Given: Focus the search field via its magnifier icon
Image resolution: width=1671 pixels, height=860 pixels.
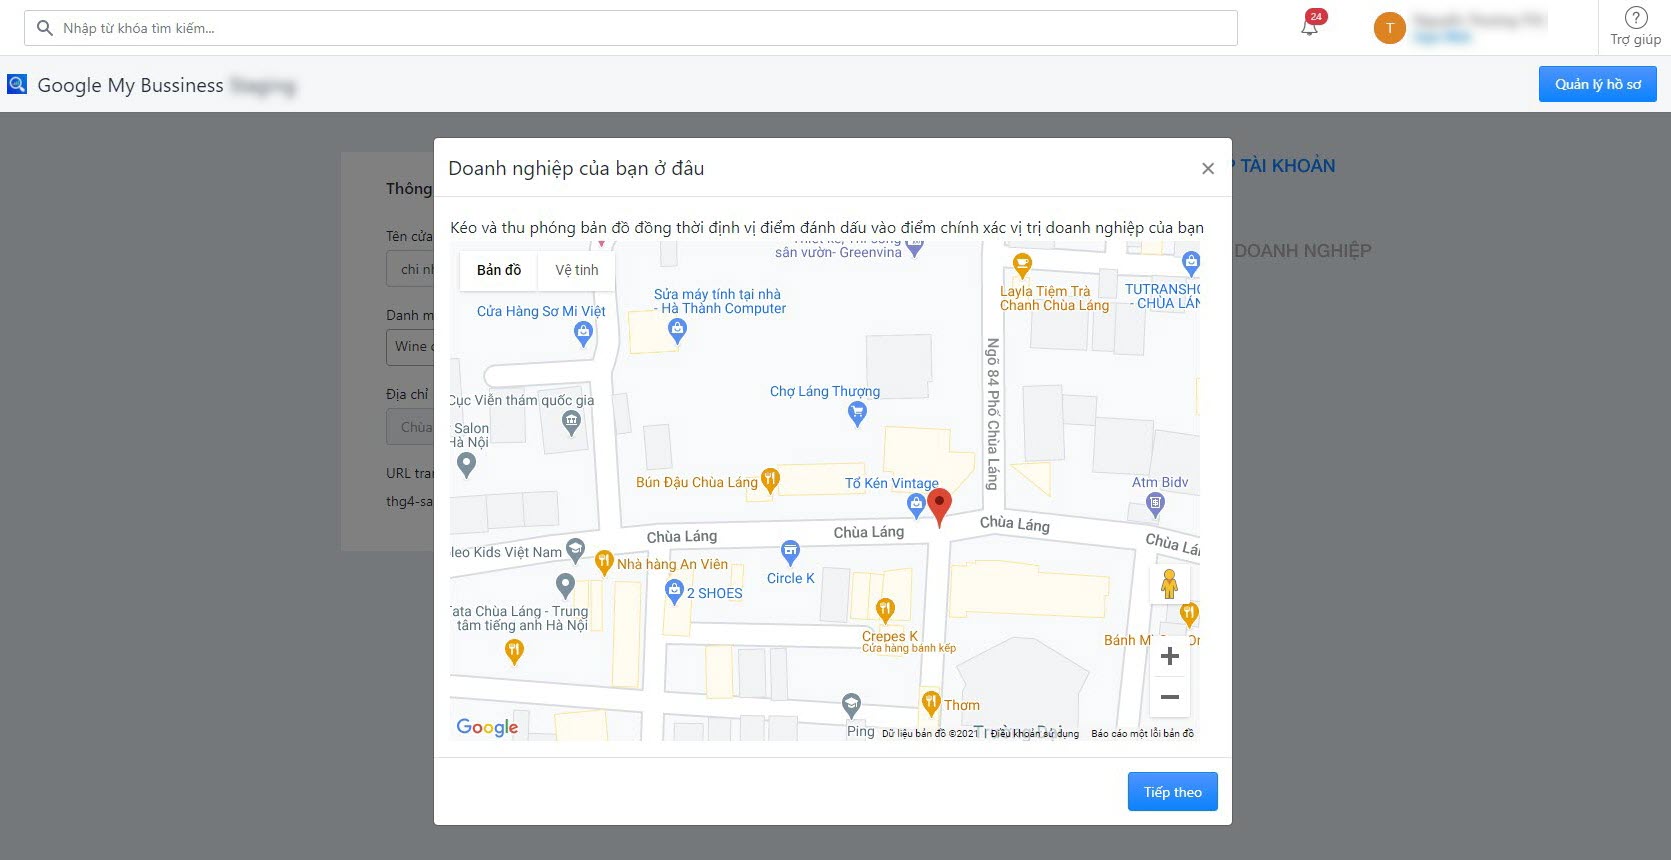Looking at the screenshot, I should 44,28.
